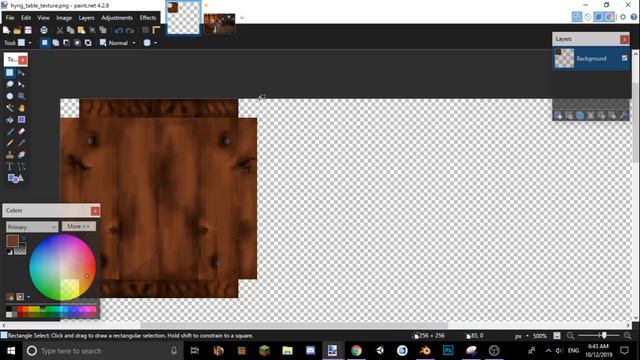This screenshot has height=360, width=640.
Task: Choose Subtract selection mode
Action: pyautogui.click(x=67, y=43)
